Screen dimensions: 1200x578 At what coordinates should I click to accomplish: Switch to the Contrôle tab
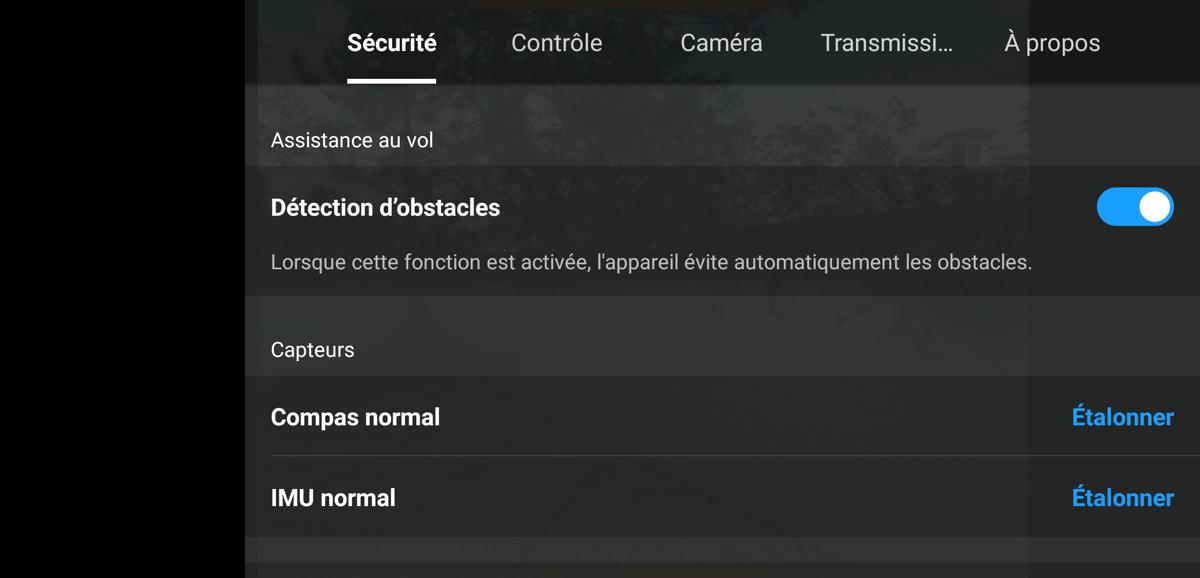tap(556, 43)
